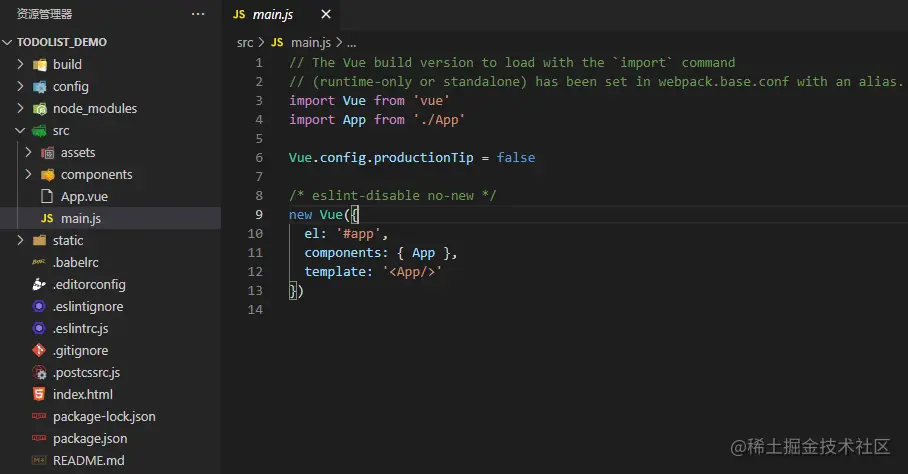Open the build folder label
Screen dimensions: 908x474
coord(67,64)
